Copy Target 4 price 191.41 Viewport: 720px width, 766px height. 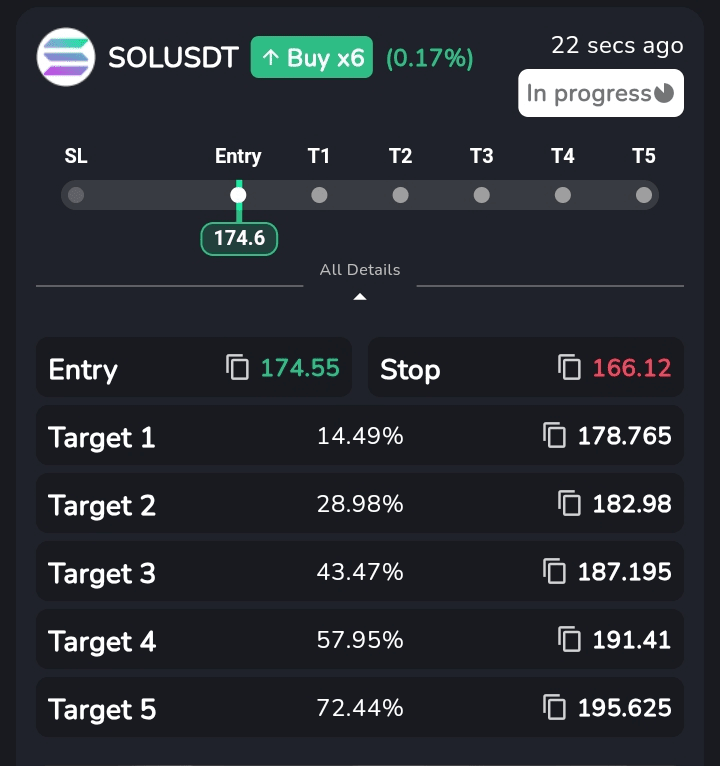coord(569,639)
